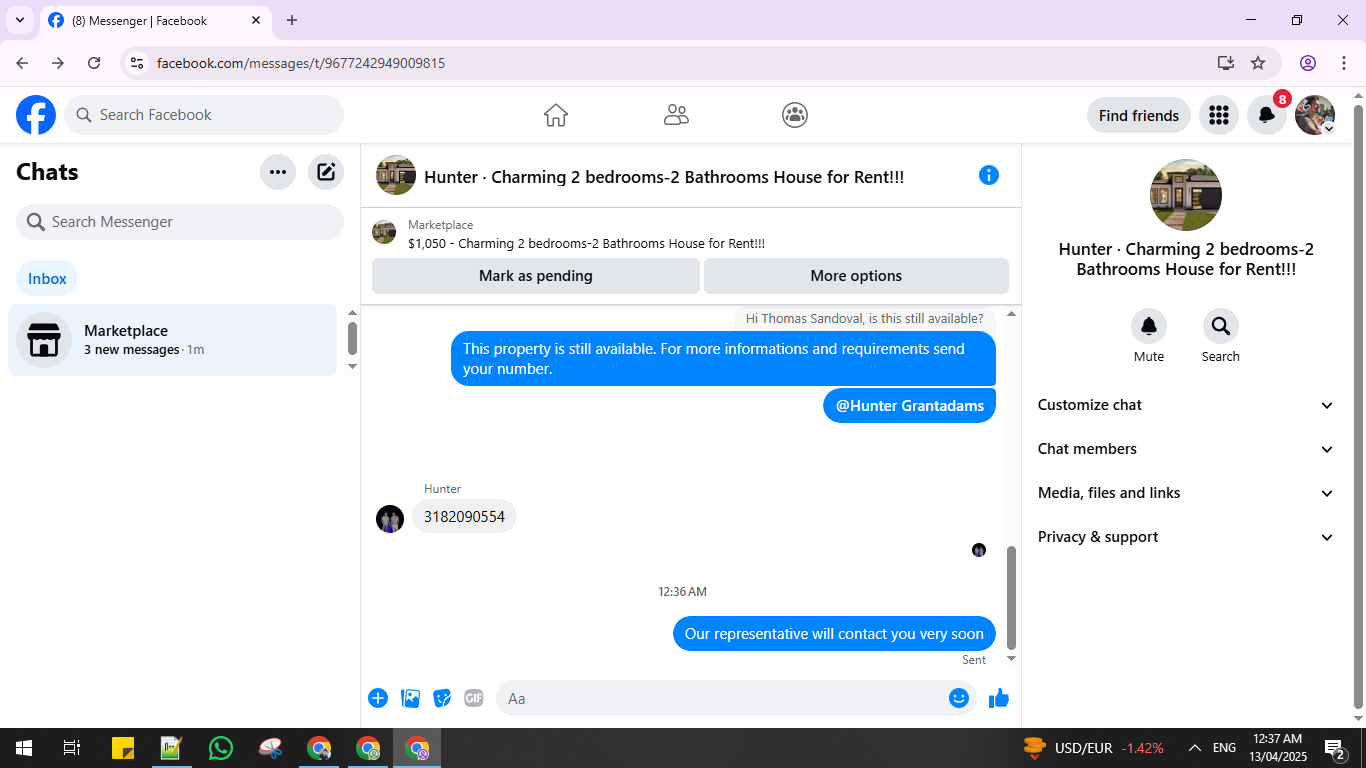Focus the Search Facebook field
1366x768 pixels.
point(204,115)
